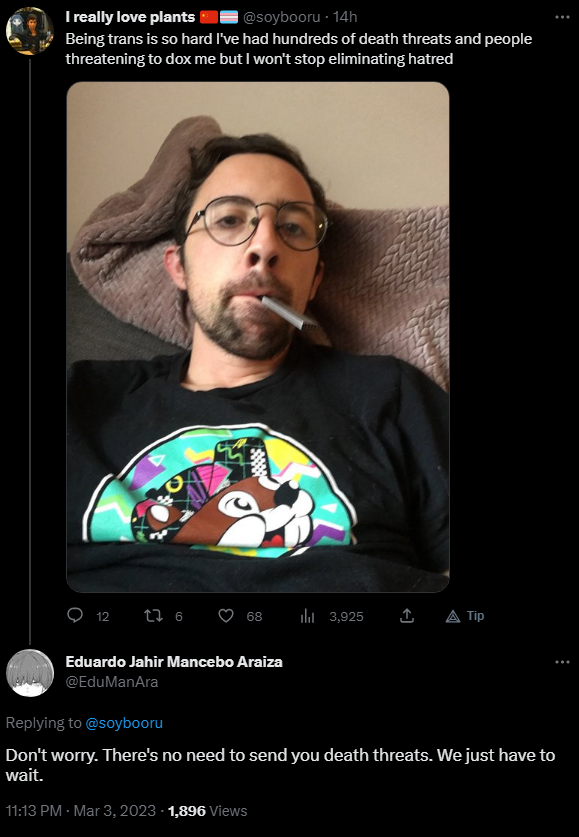This screenshot has height=837, width=579.
Task: Like the tweet with the heart icon
Action: tap(226, 616)
